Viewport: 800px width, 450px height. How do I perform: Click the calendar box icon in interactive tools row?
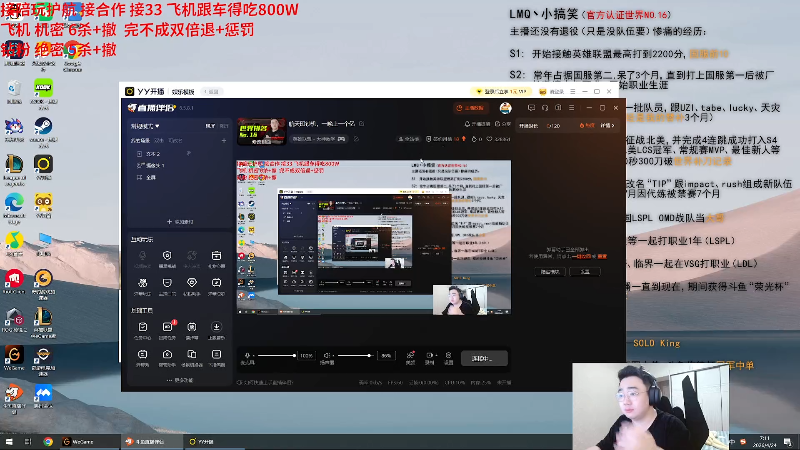(216, 258)
